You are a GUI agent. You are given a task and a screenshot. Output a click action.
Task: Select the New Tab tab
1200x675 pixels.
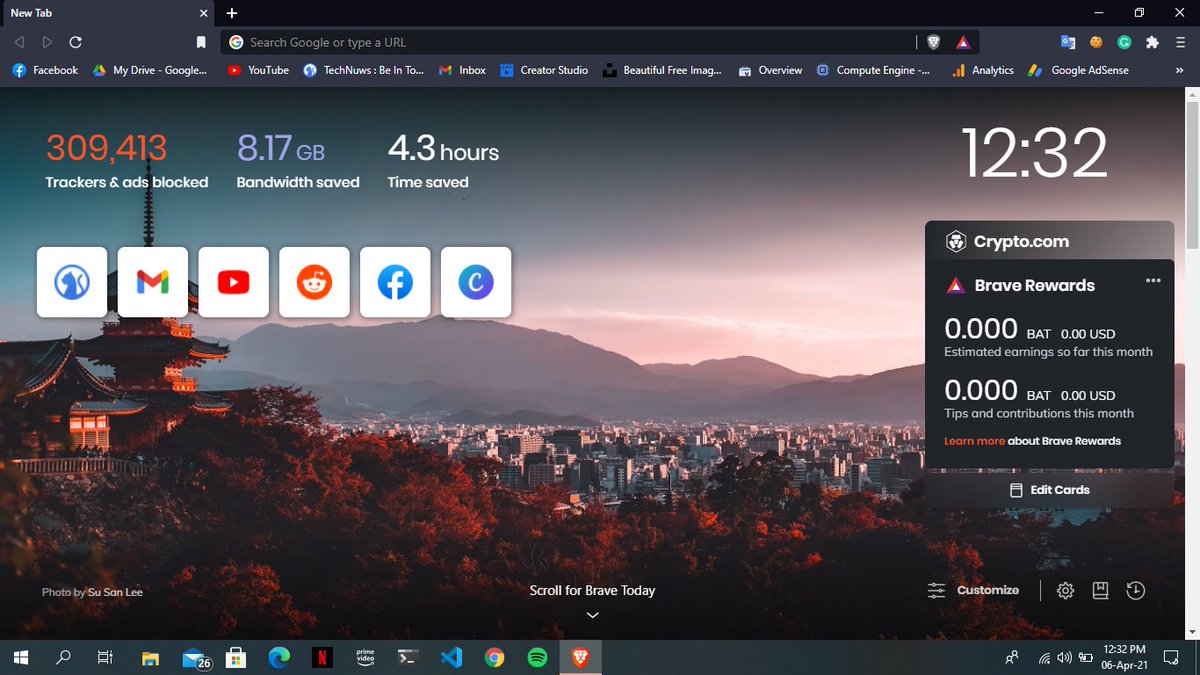click(x=107, y=13)
